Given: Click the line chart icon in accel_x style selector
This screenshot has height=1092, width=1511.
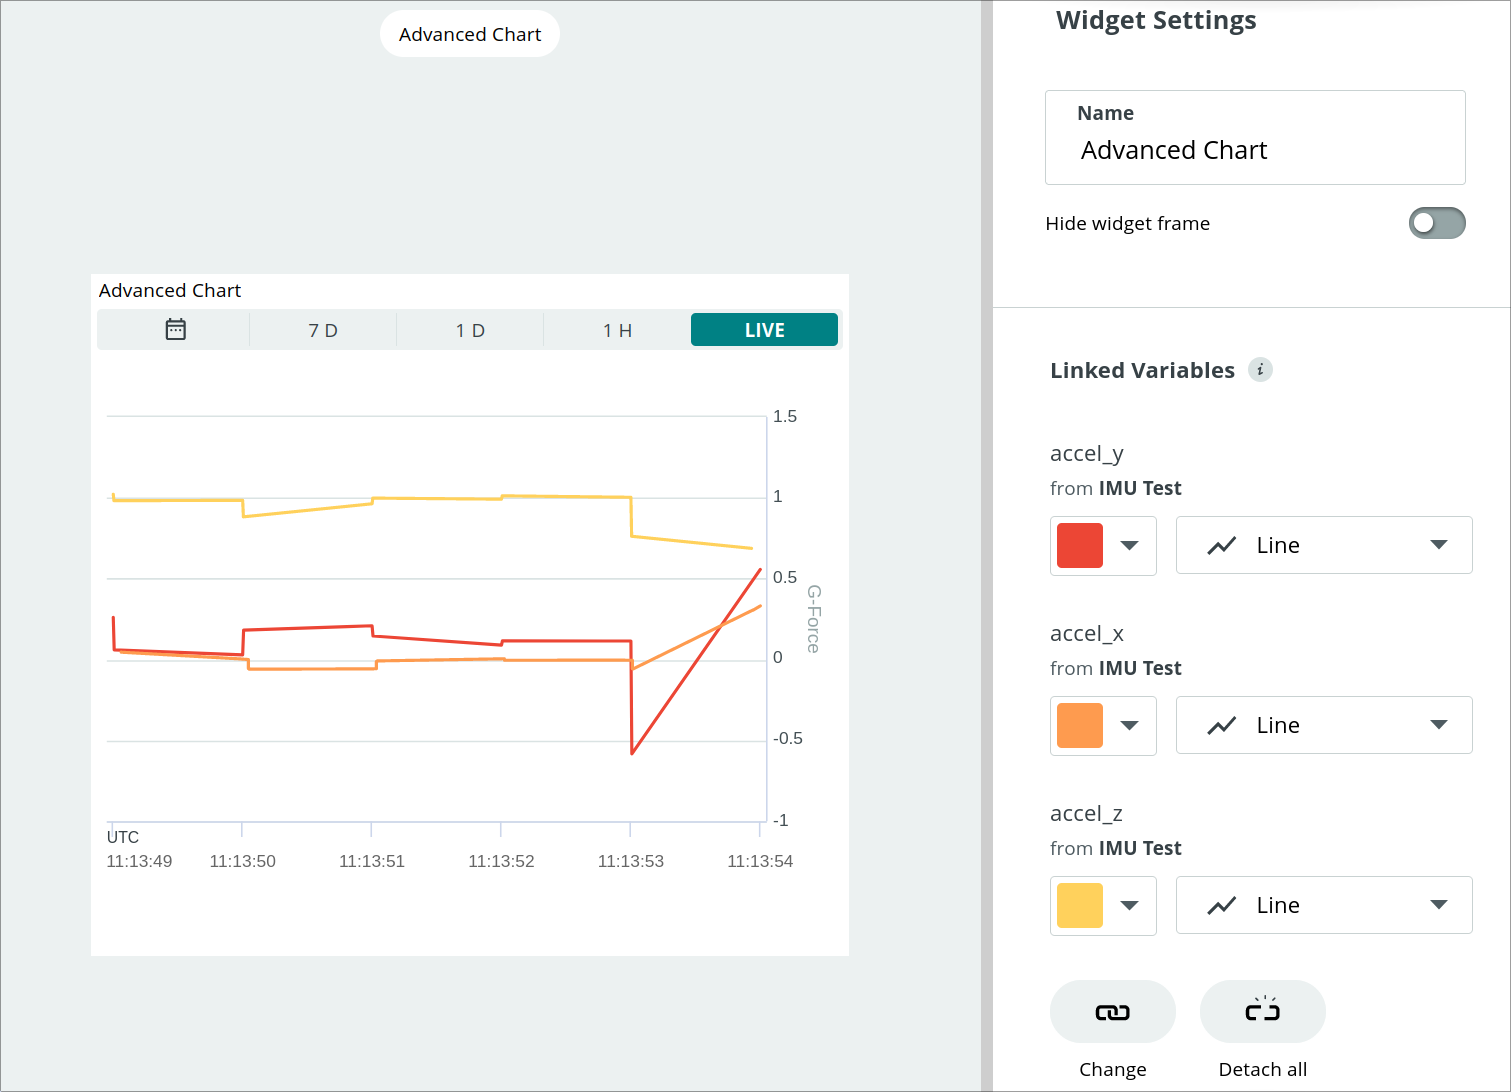Looking at the screenshot, I should (x=1222, y=725).
